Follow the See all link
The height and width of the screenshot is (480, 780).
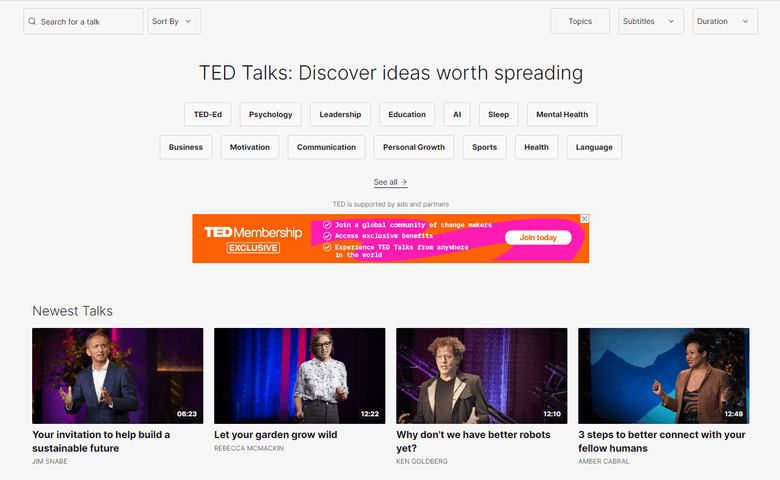[390, 182]
